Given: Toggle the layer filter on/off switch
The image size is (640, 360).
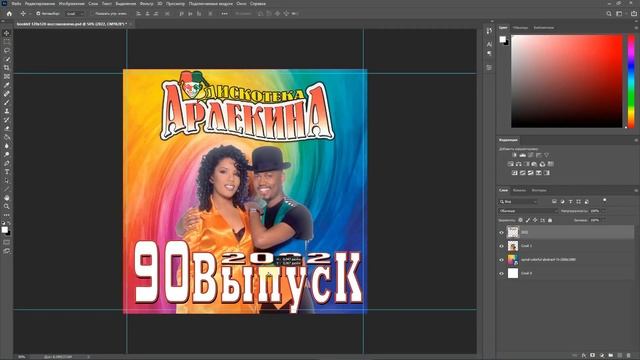Looking at the screenshot, I should 604,201.
